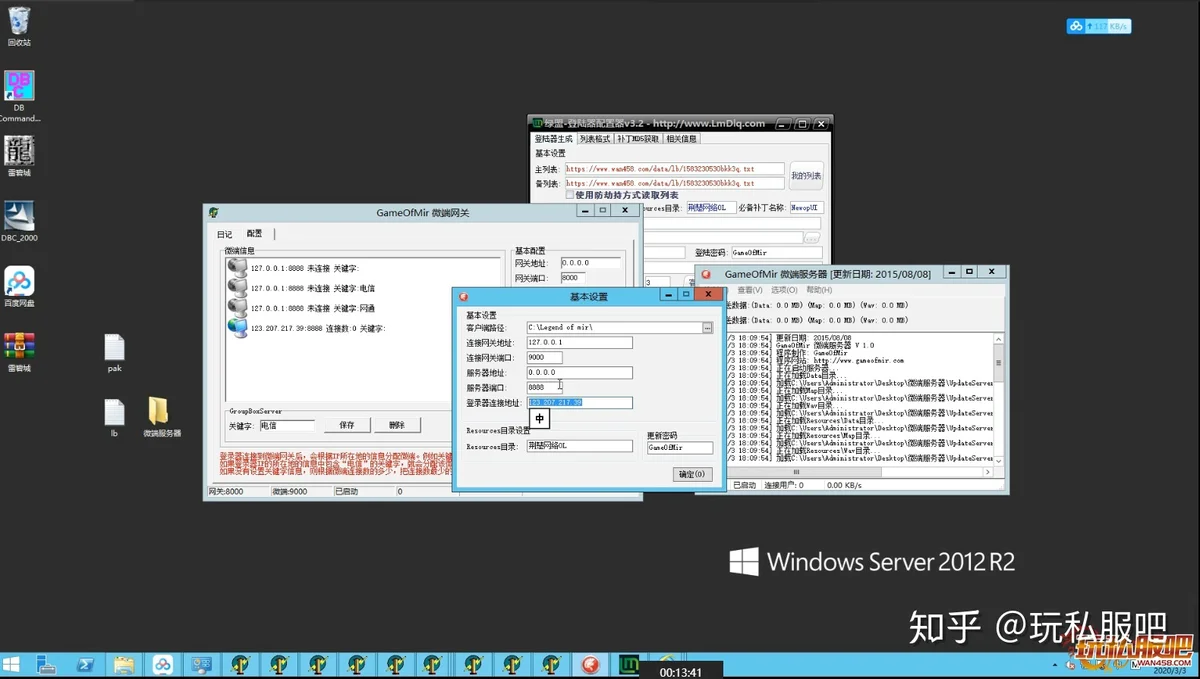Image resolution: width=1200 pixels, height=679 pixels.
Task: Click the Windows Start button
Action: tap(12, 665)
